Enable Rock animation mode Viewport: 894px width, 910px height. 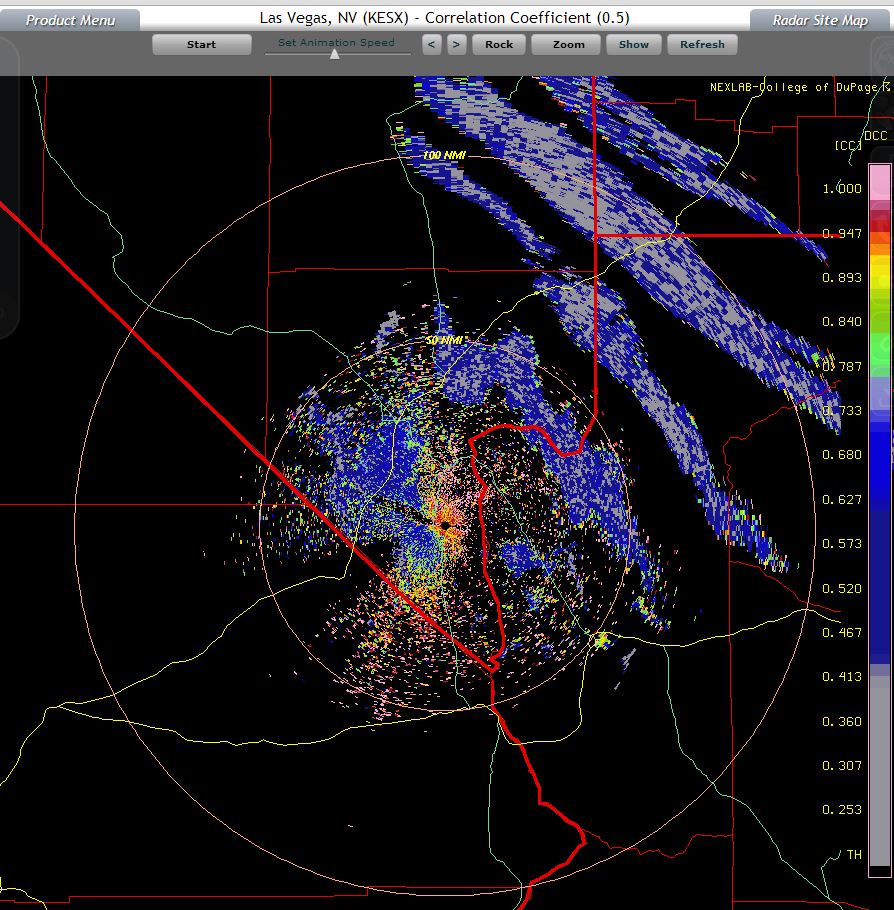[x=499, y=44]
